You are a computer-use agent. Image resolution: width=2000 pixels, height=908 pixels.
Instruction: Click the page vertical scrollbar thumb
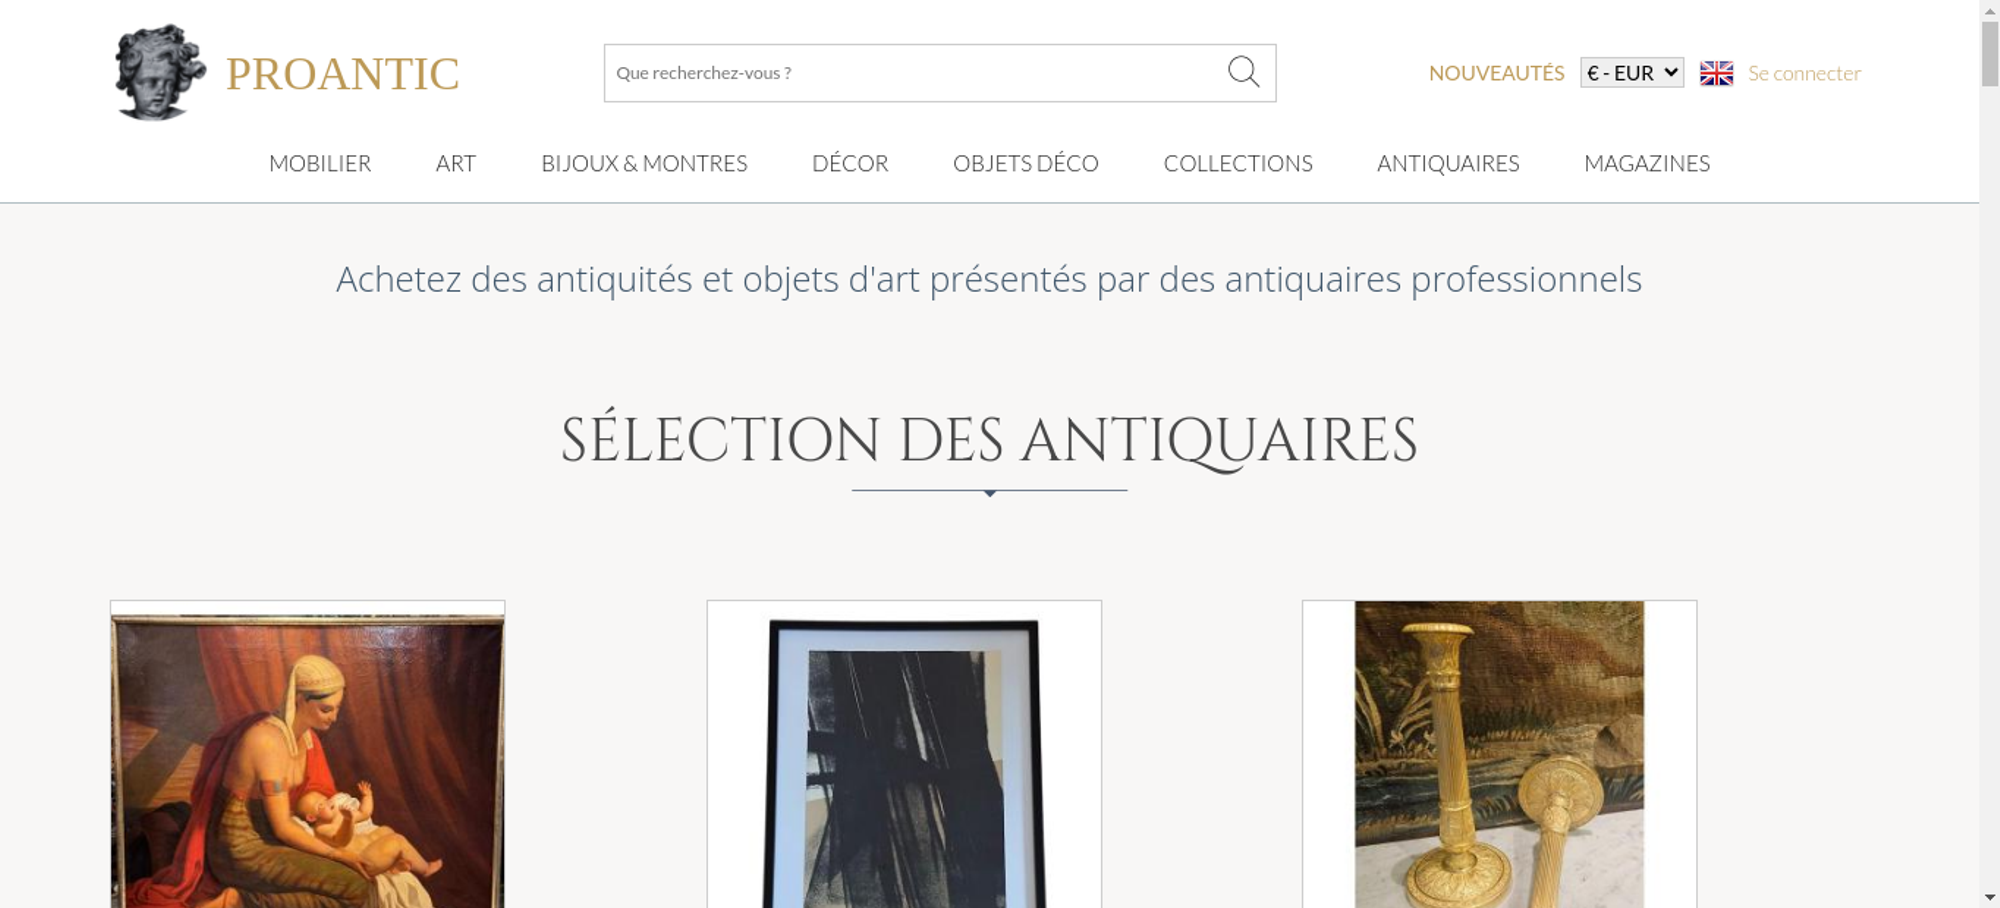[x=1990, y=54]
